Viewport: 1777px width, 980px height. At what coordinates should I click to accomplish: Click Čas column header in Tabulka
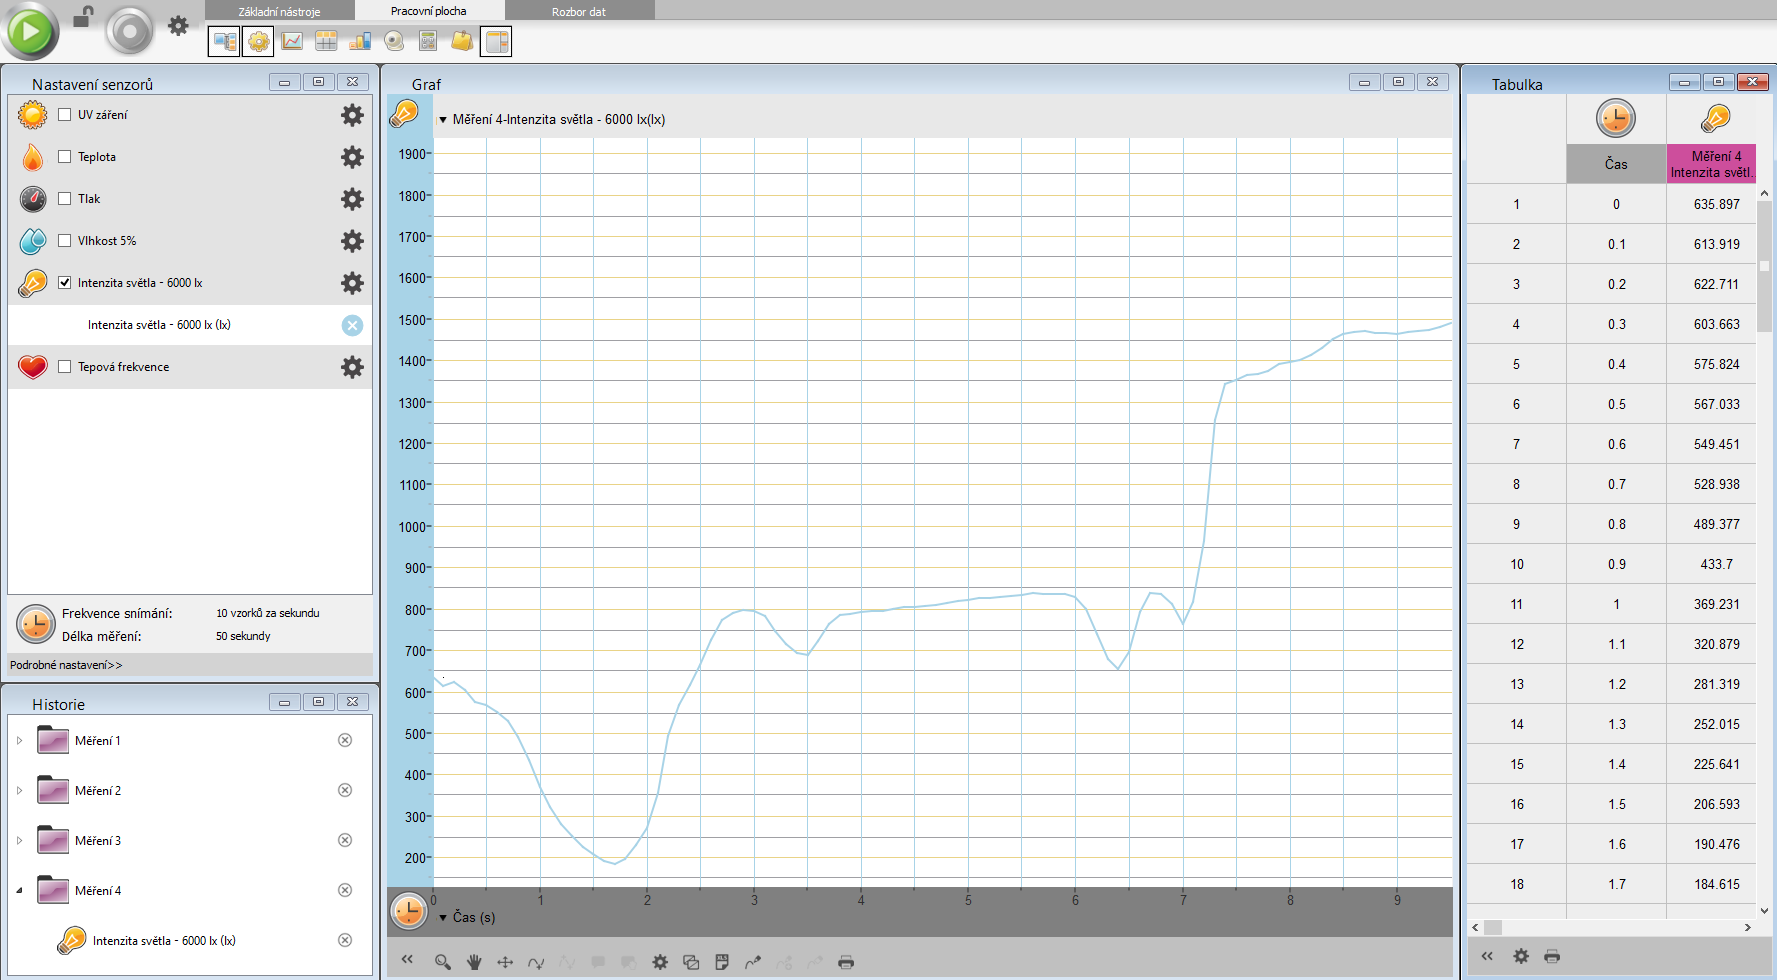[x=1616, y=164]
